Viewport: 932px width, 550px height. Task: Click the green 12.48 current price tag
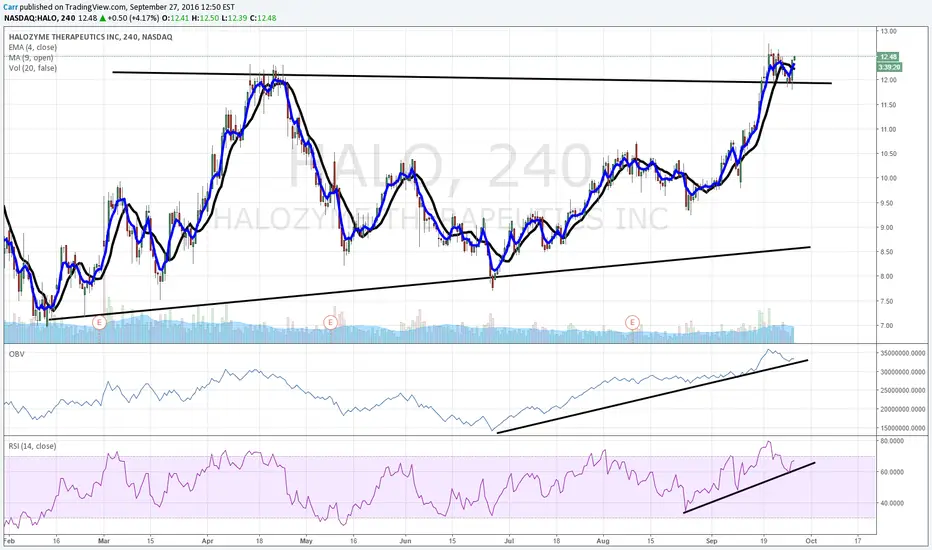889,57
